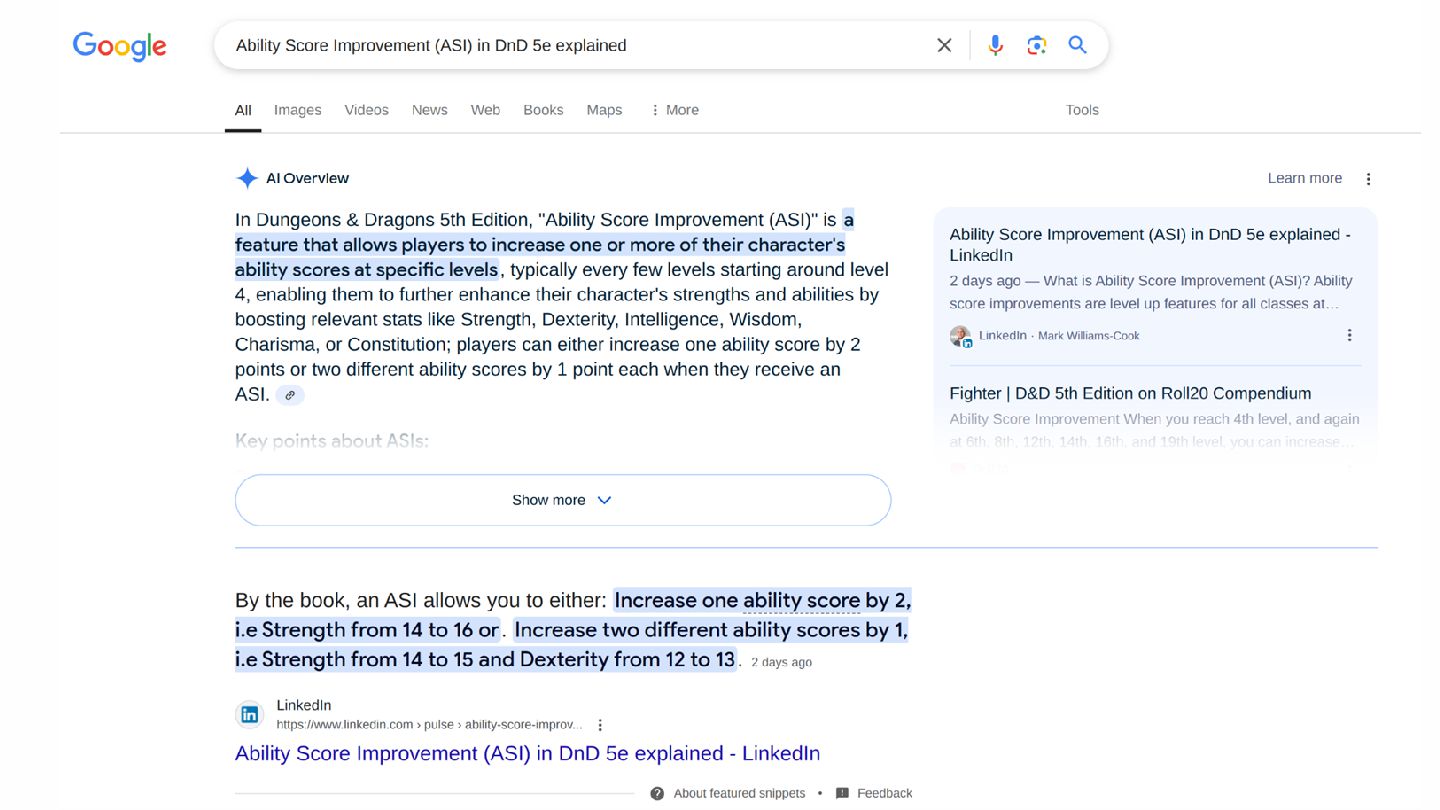Open search Tools
This screenshot has height=810, width=1440.
click(x=1082, y=110)
